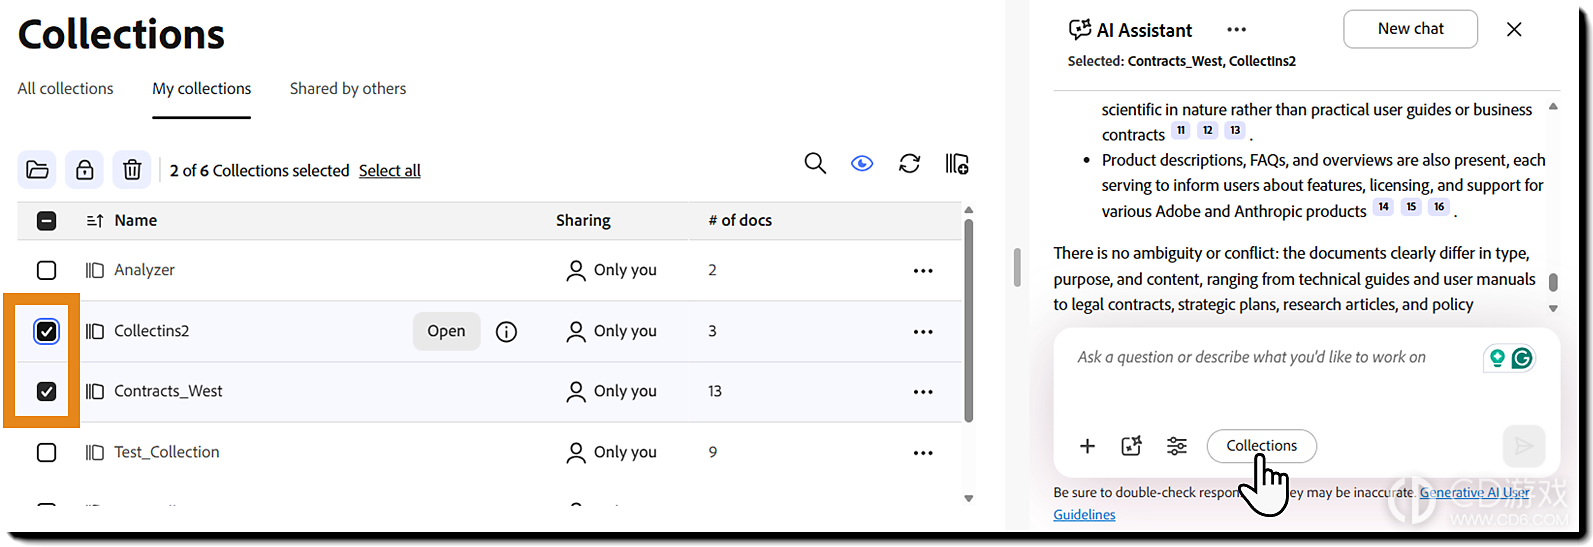Create a new collection icon
Screen dimensions: 1593x547
[957, 163]
